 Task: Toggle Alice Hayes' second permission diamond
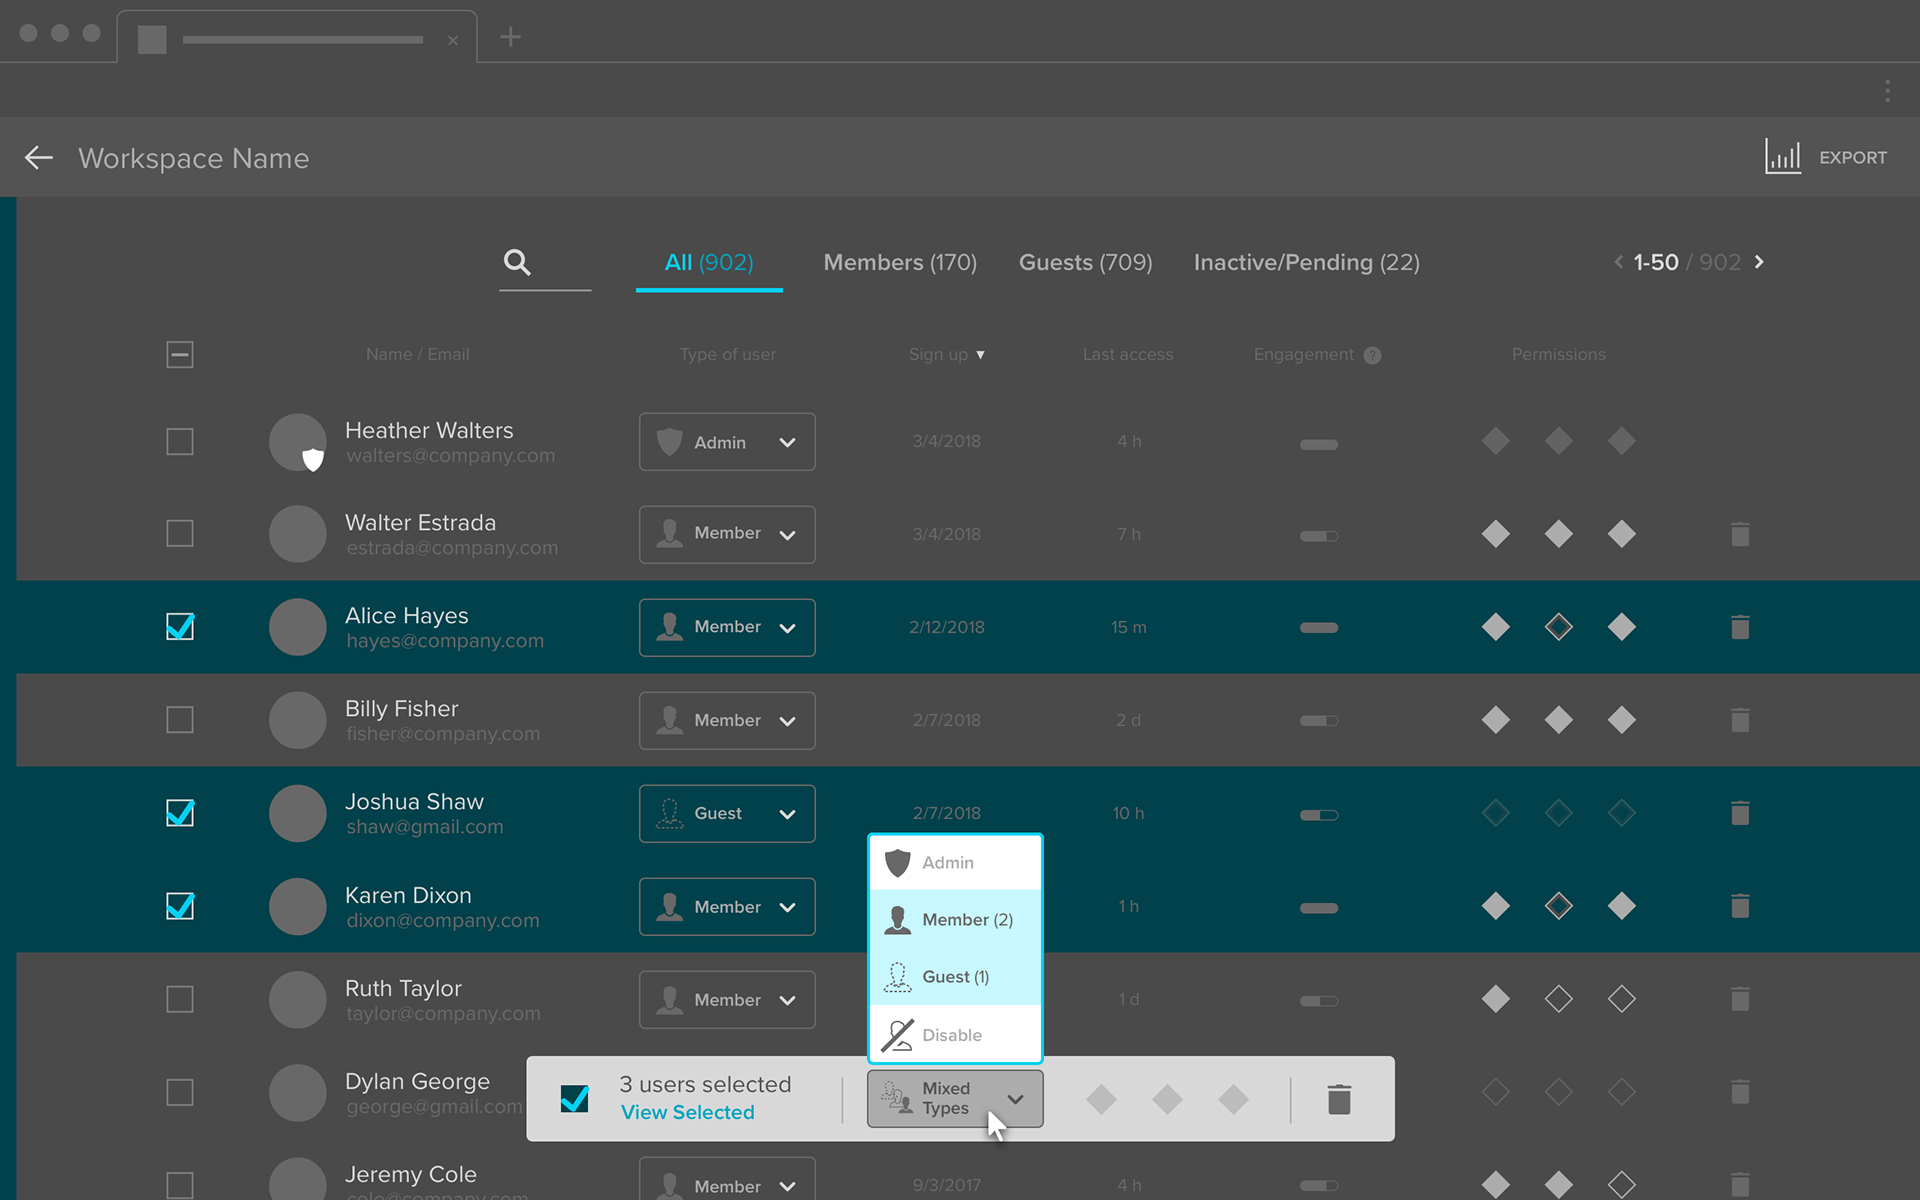tap(1559, 627)
